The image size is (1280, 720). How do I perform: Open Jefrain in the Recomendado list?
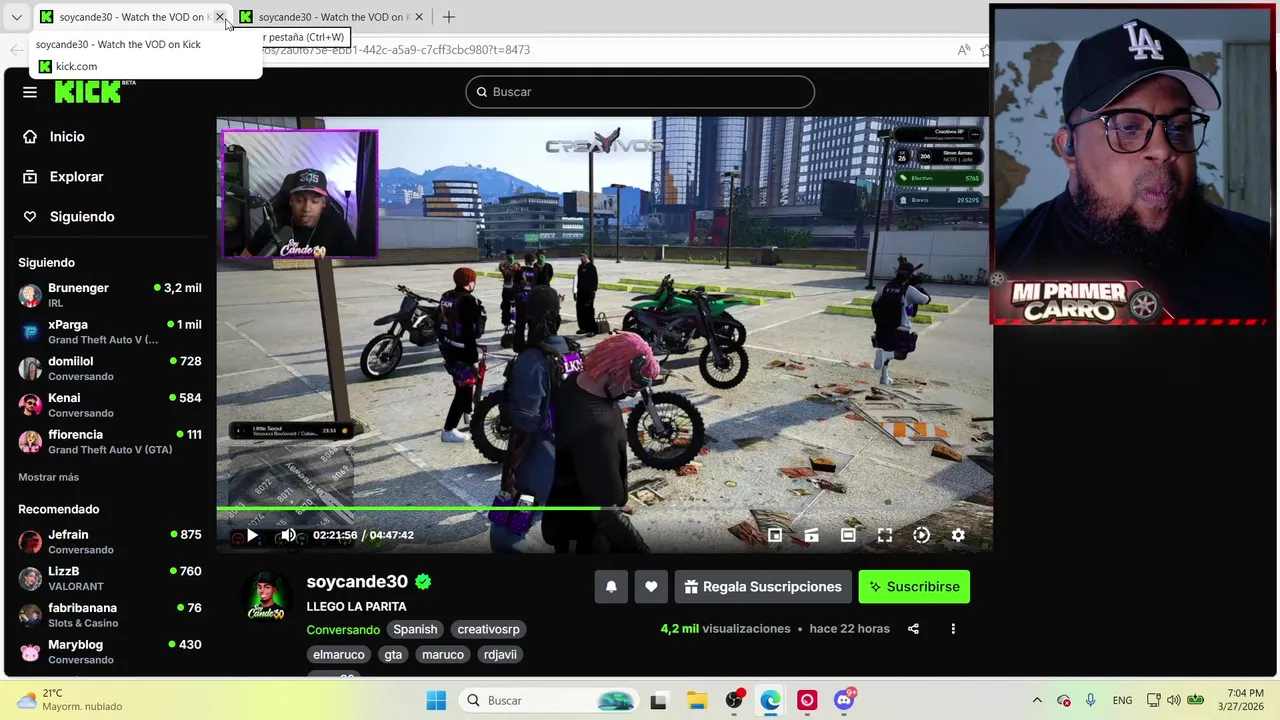click(110, 542)
